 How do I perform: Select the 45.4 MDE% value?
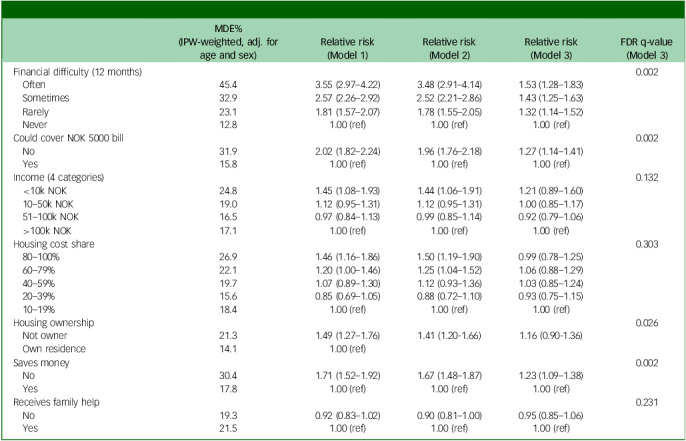click(x=228, y=85)
